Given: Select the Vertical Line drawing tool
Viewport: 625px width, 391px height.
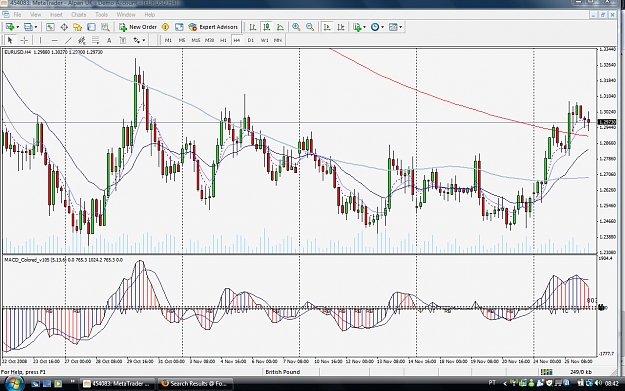Looking at the screenshot, I should pos(40,40).
